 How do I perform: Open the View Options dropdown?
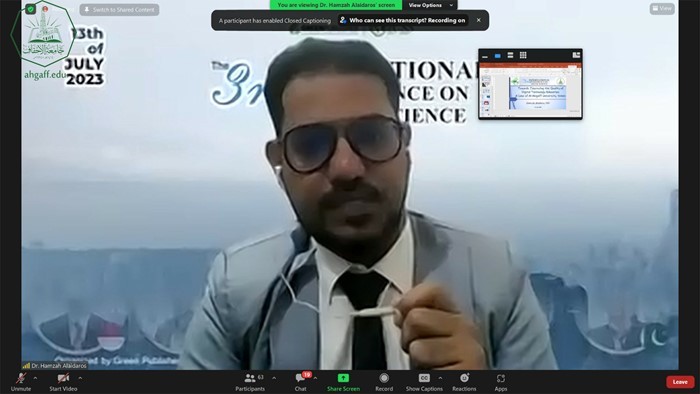430,5
